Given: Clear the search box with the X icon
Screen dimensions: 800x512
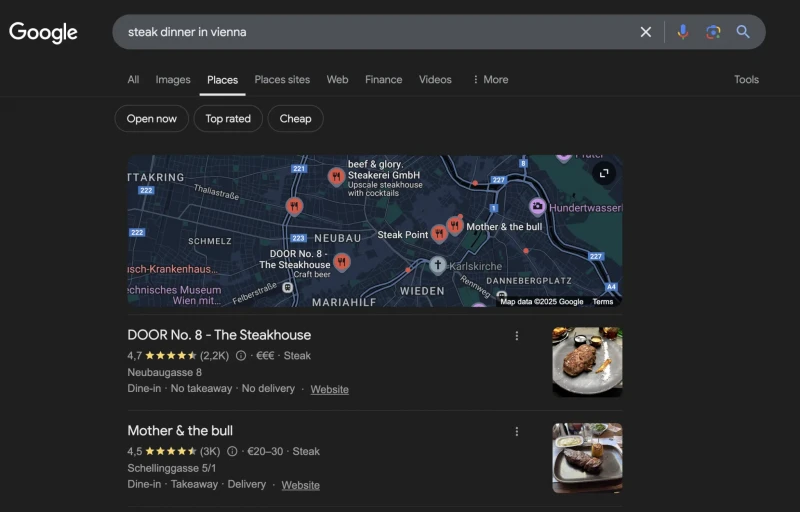Looking at the screenshot, I should coord(645,32).
